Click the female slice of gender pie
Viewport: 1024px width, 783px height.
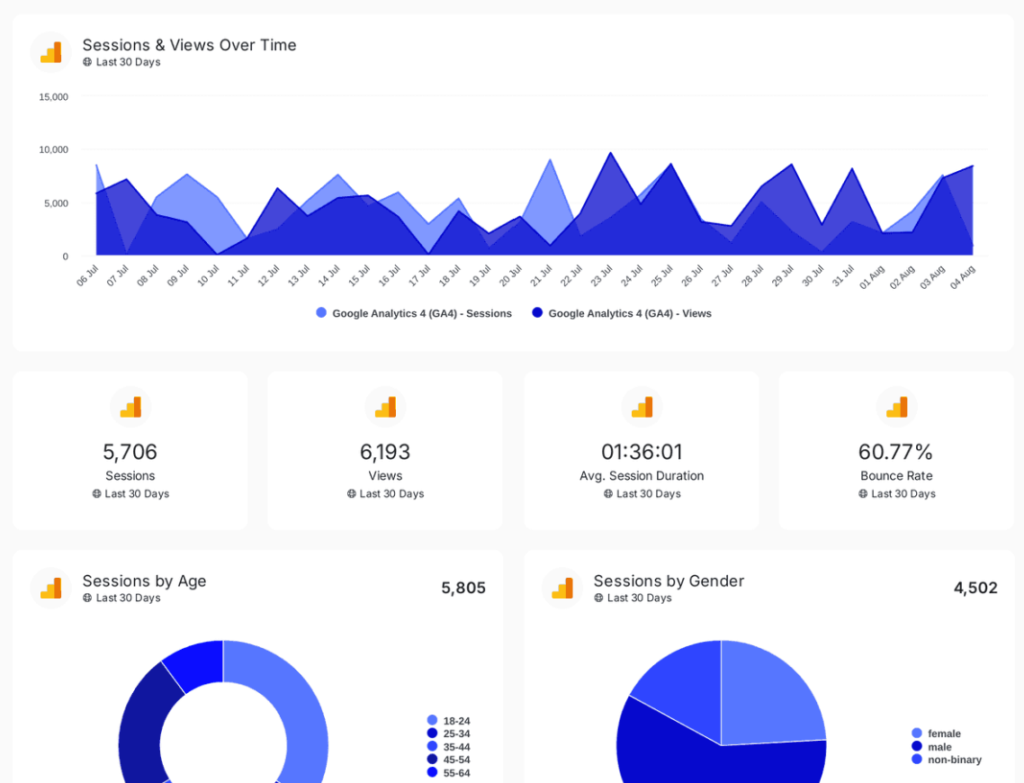click(767, 699)
